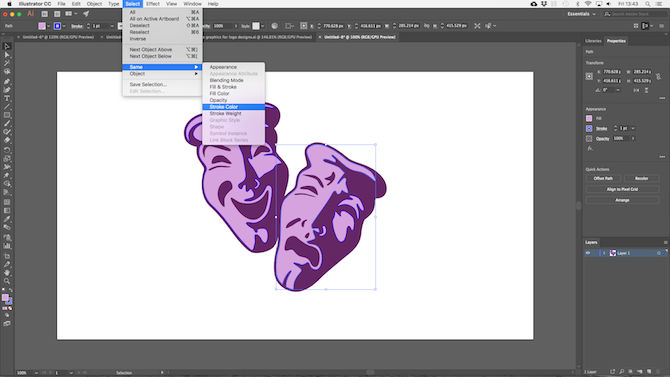
Task: Open the stroke weight dropdown in Appearance
Action: click(633, 128)
